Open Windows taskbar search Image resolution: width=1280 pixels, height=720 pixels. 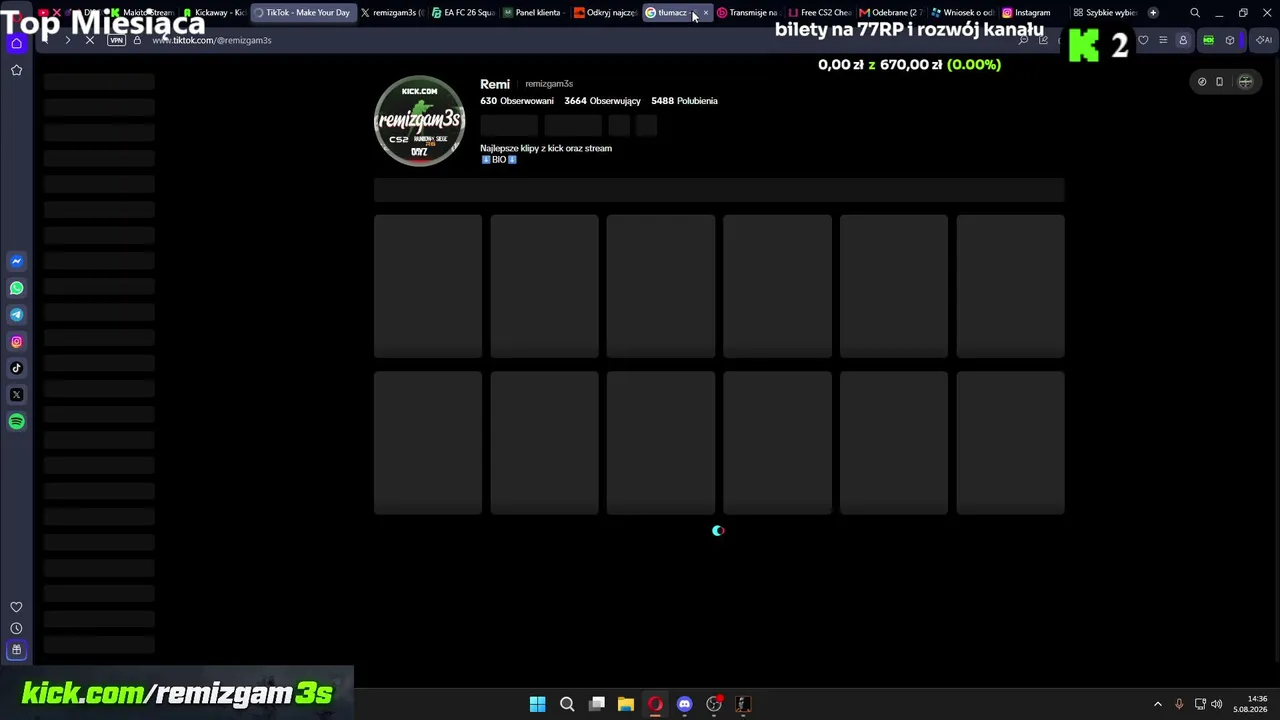click(x=567, y=704)
